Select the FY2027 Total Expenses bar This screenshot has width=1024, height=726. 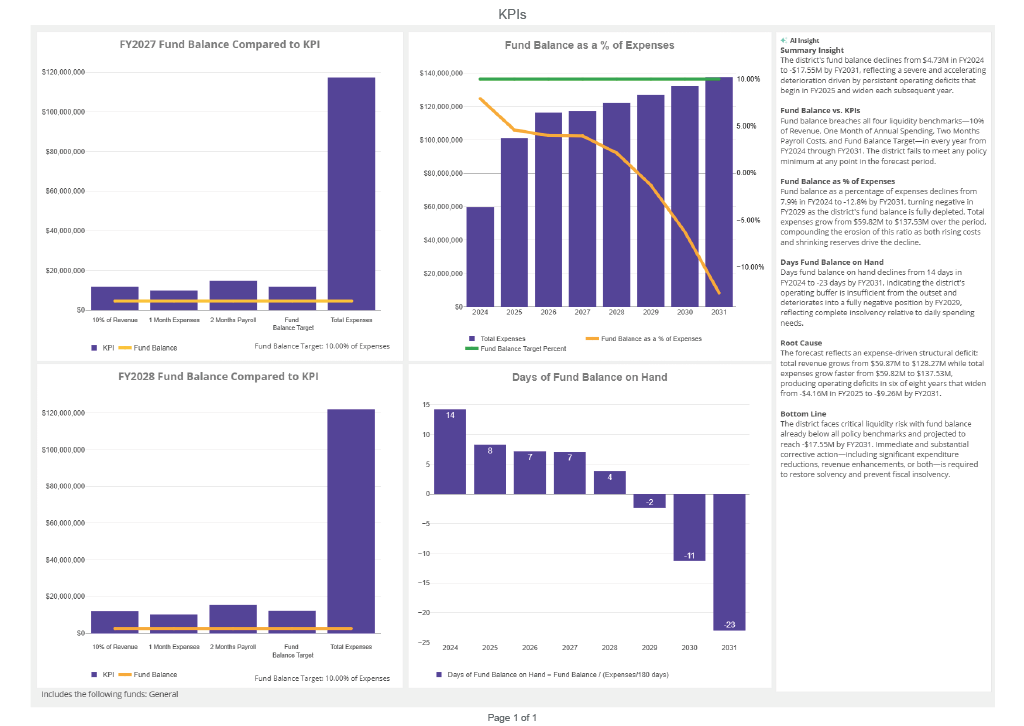click(x=351, y=194)
